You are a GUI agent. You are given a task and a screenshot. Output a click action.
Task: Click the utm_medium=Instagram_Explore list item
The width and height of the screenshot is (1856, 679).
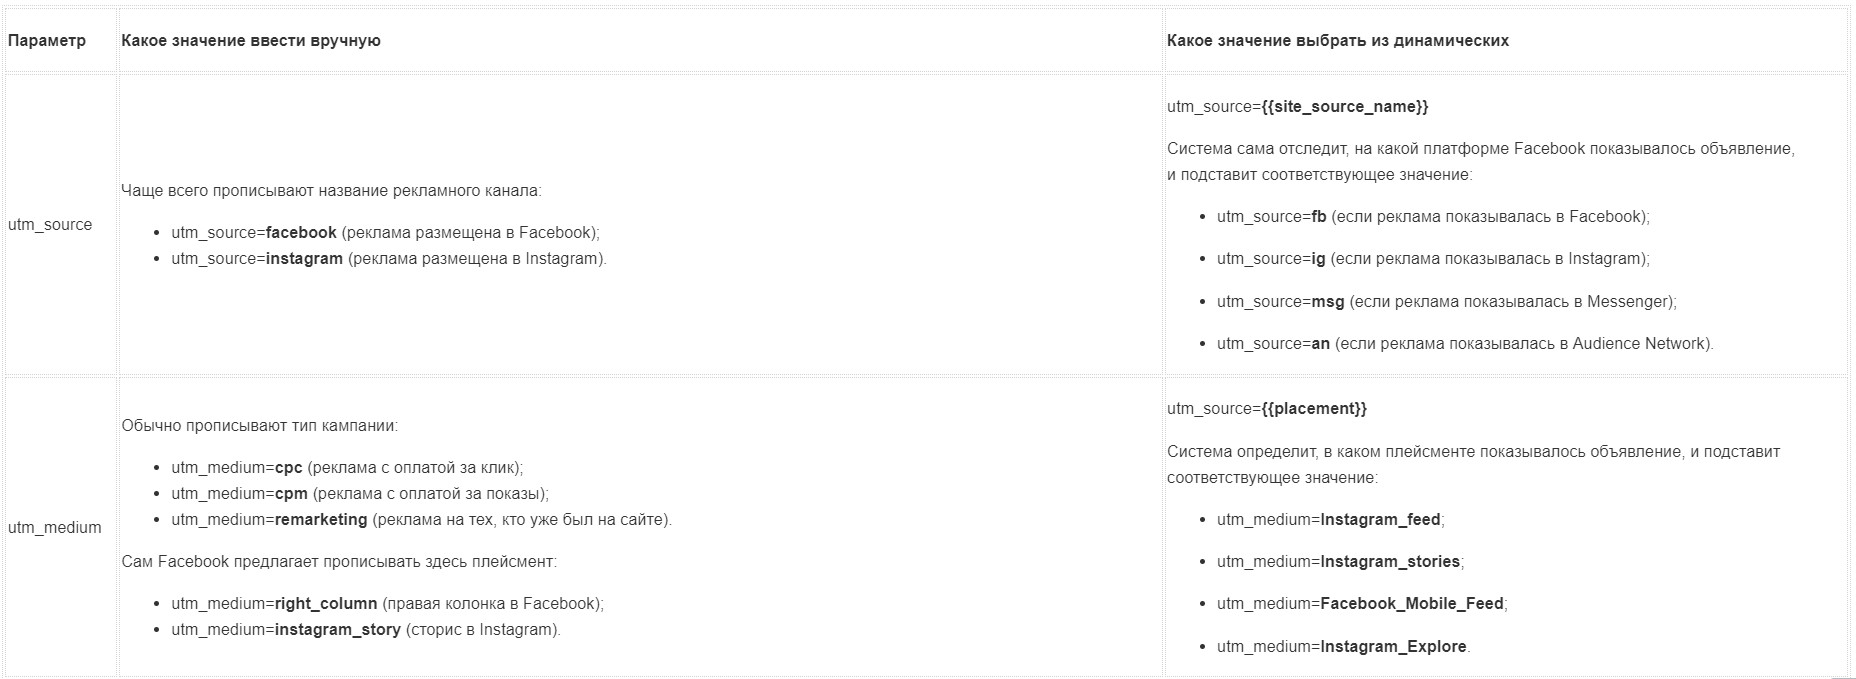point(1343,647)
